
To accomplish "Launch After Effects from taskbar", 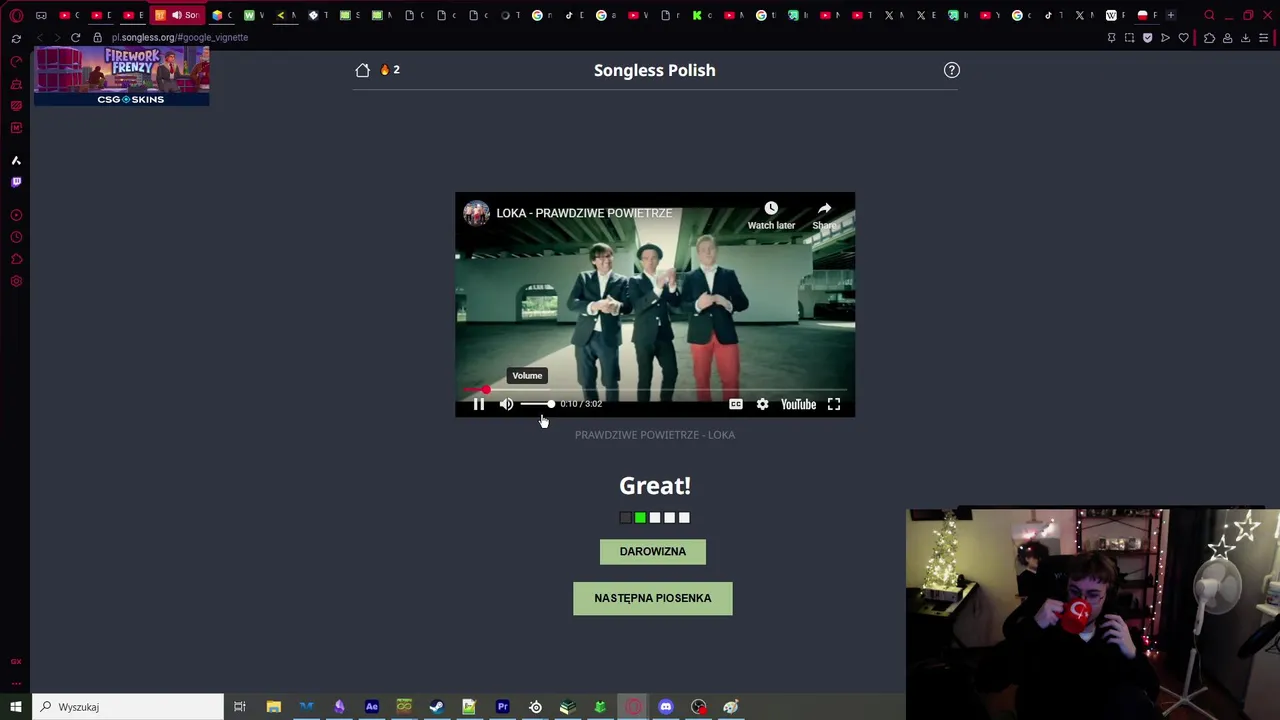I will coord(372,707).
